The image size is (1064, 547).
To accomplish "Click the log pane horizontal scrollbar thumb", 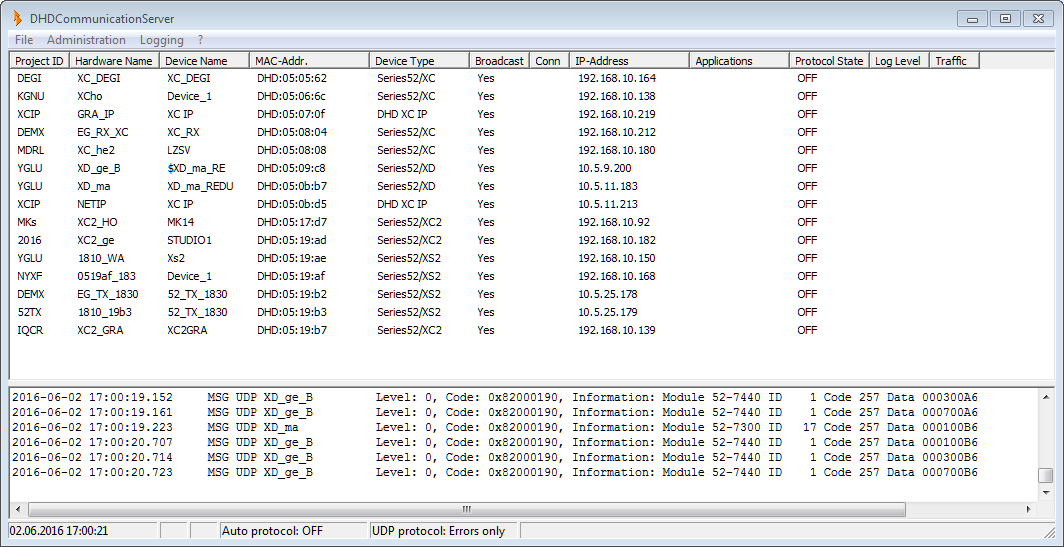I will (466, 509).
